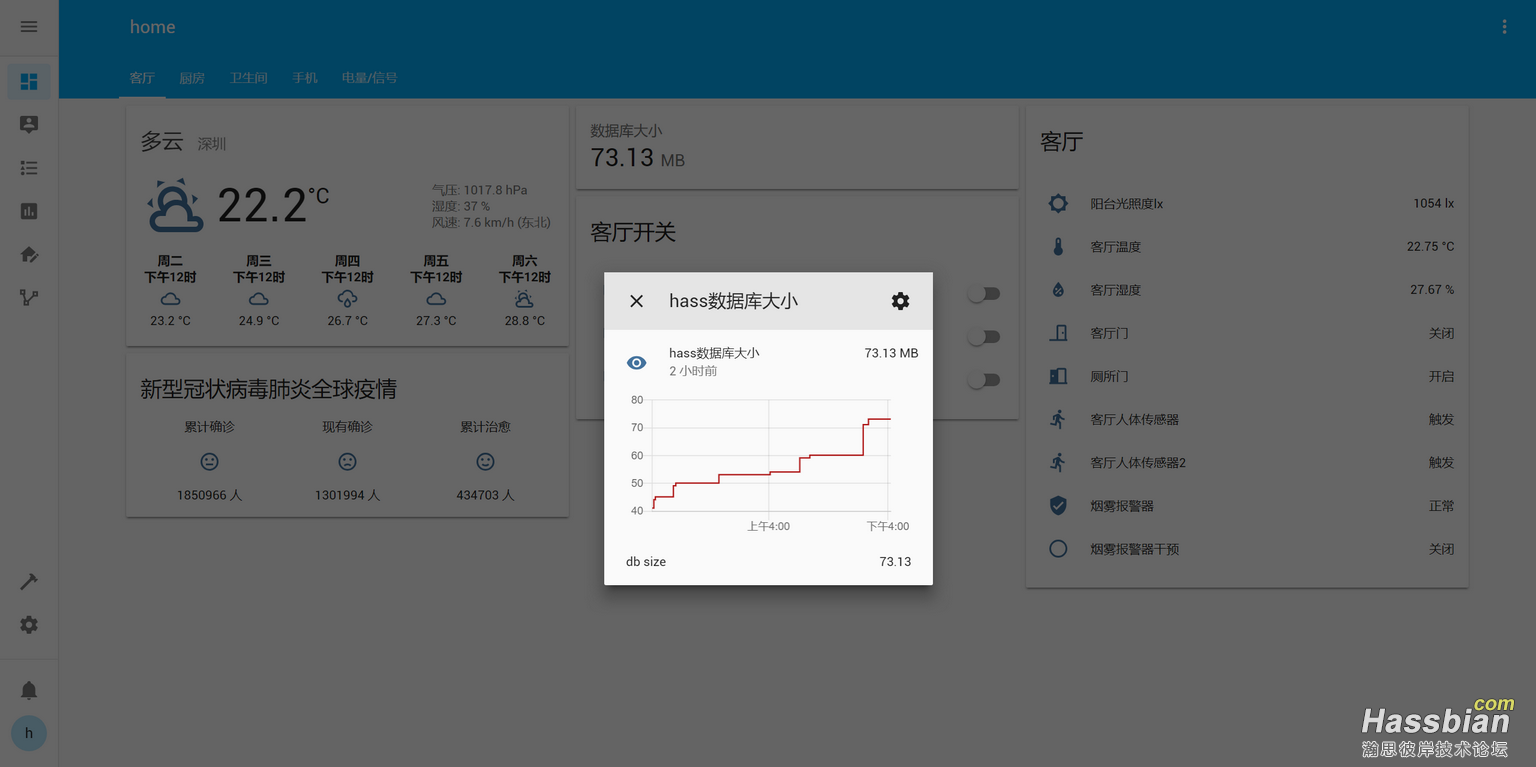
Task: Open the Logbook list sidebar icon
Action: [x=29, y=168]
